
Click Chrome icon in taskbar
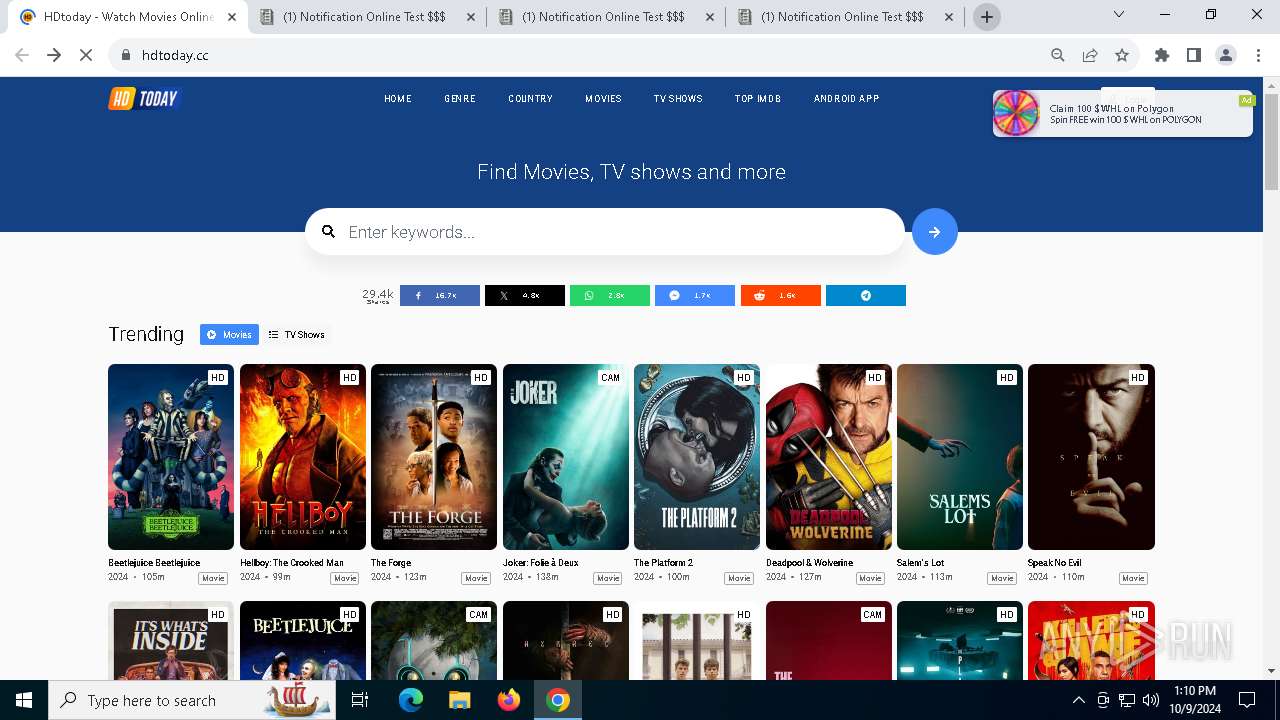(x=558, y=700)
